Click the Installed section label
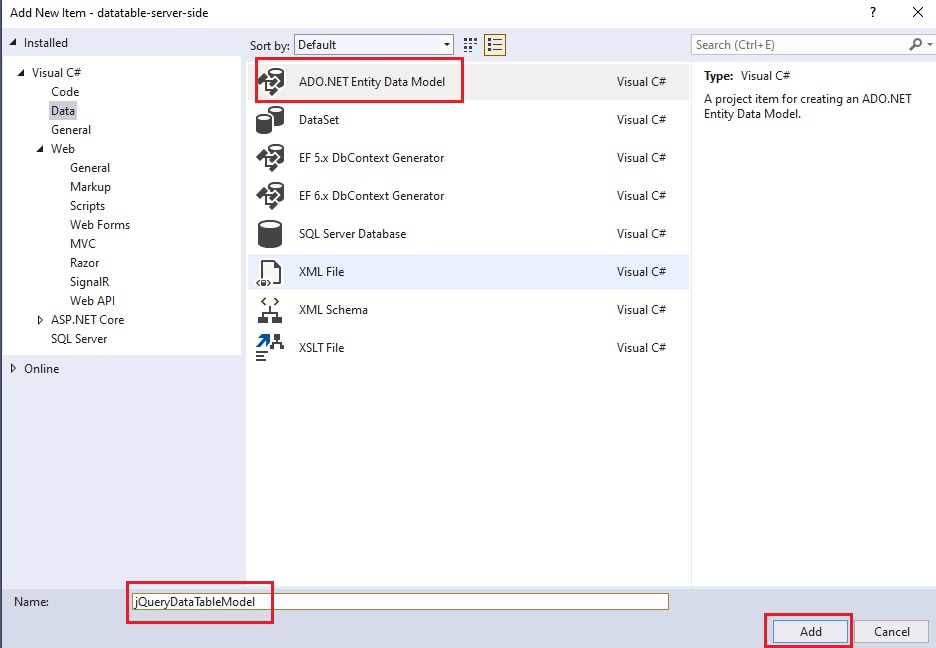 coord(45,43)
